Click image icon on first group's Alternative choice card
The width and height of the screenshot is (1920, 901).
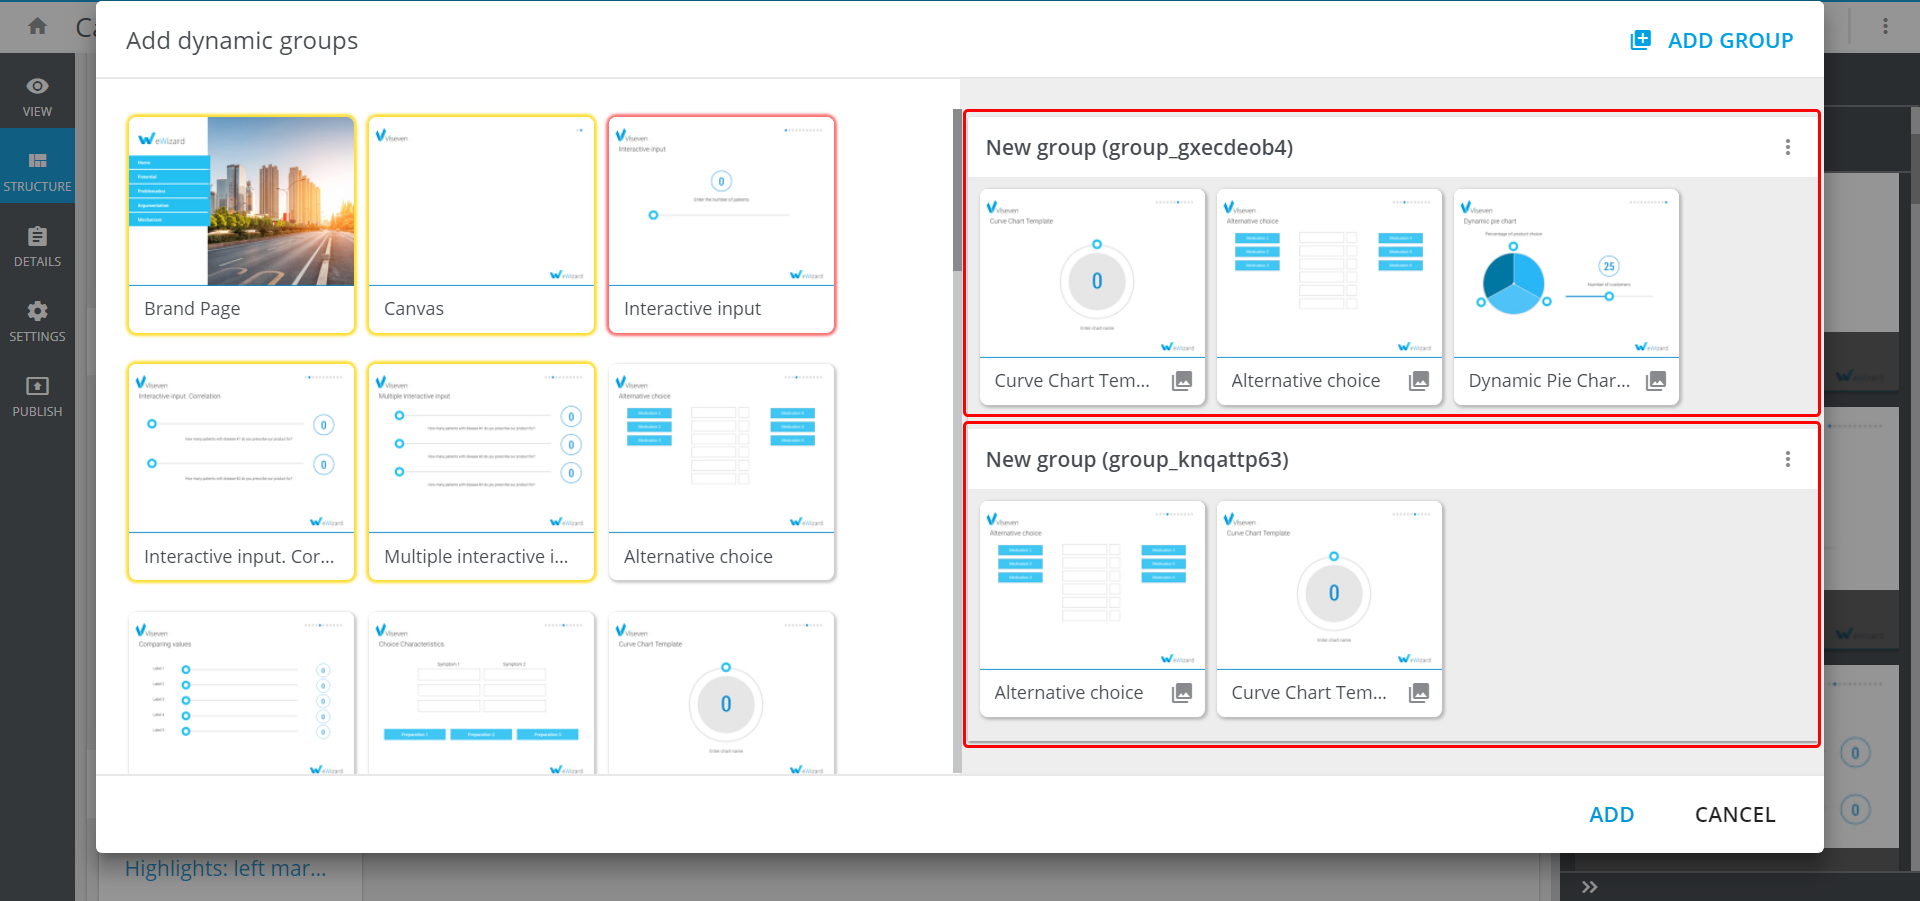[1419, 381]
